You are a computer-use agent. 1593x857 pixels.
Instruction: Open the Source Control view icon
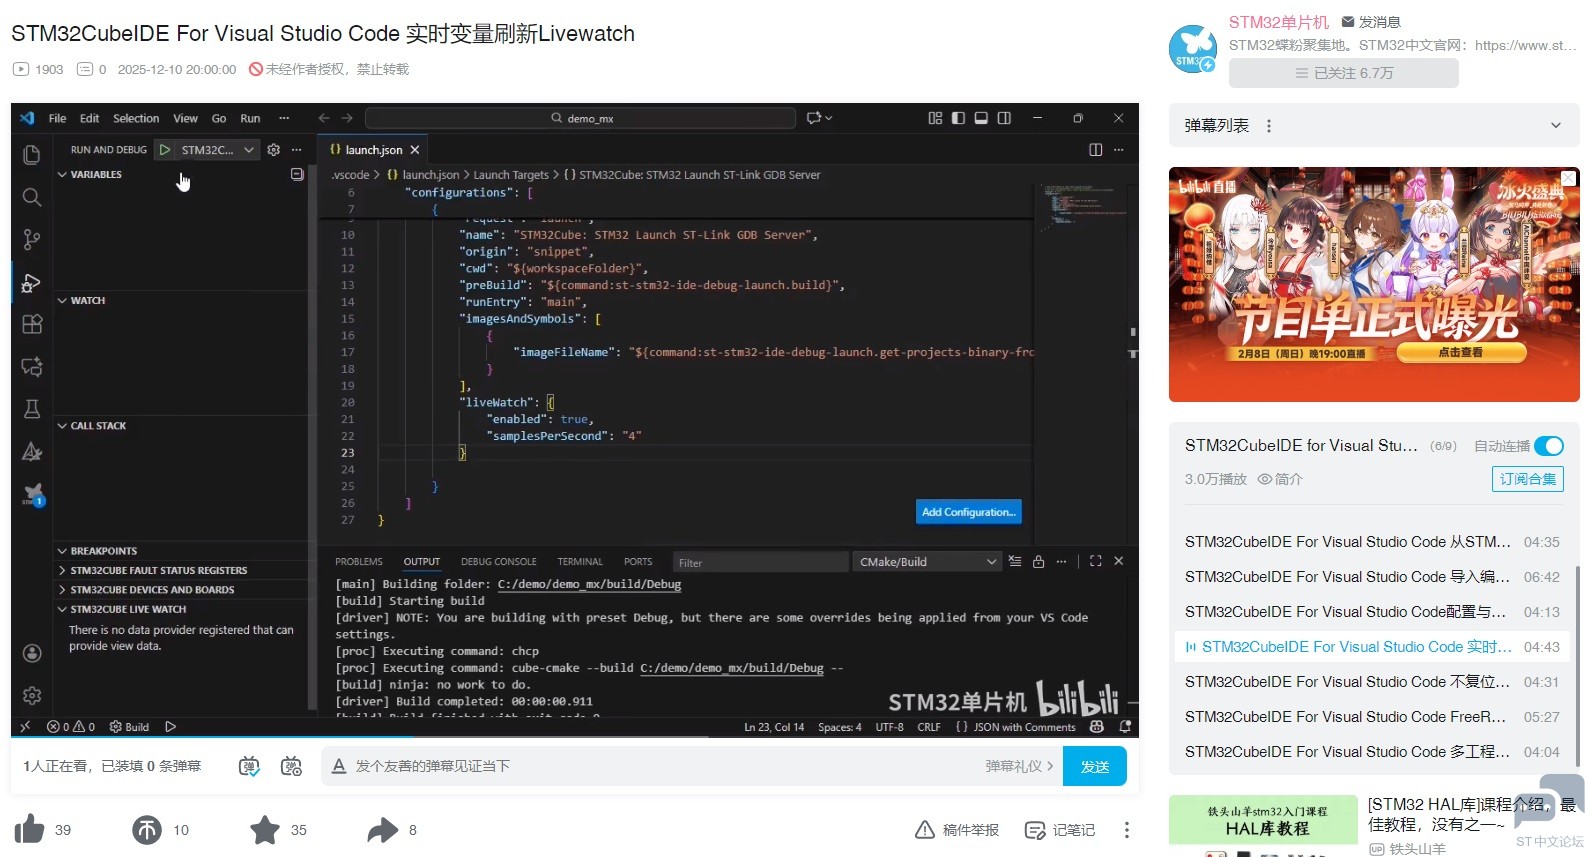click(x=32, y=239)
